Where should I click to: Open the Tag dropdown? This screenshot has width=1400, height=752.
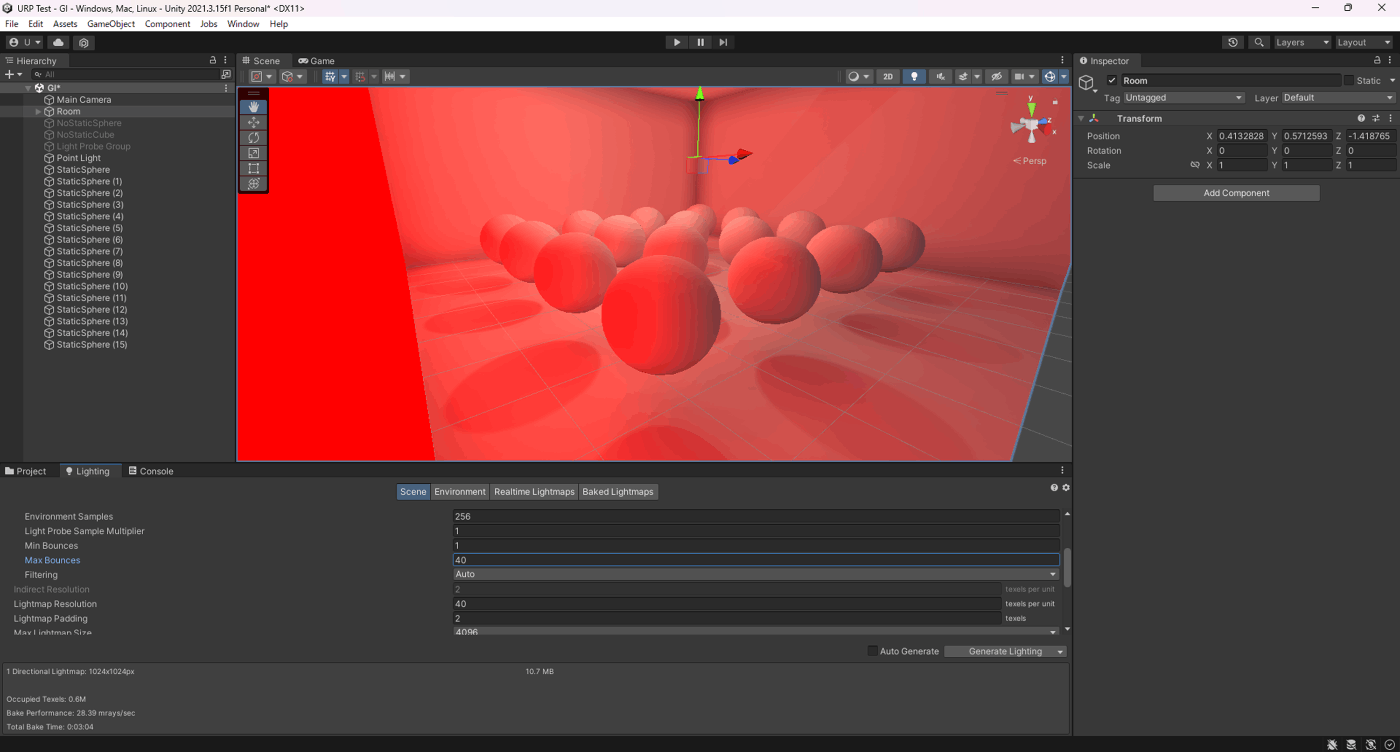[1184, 98]
